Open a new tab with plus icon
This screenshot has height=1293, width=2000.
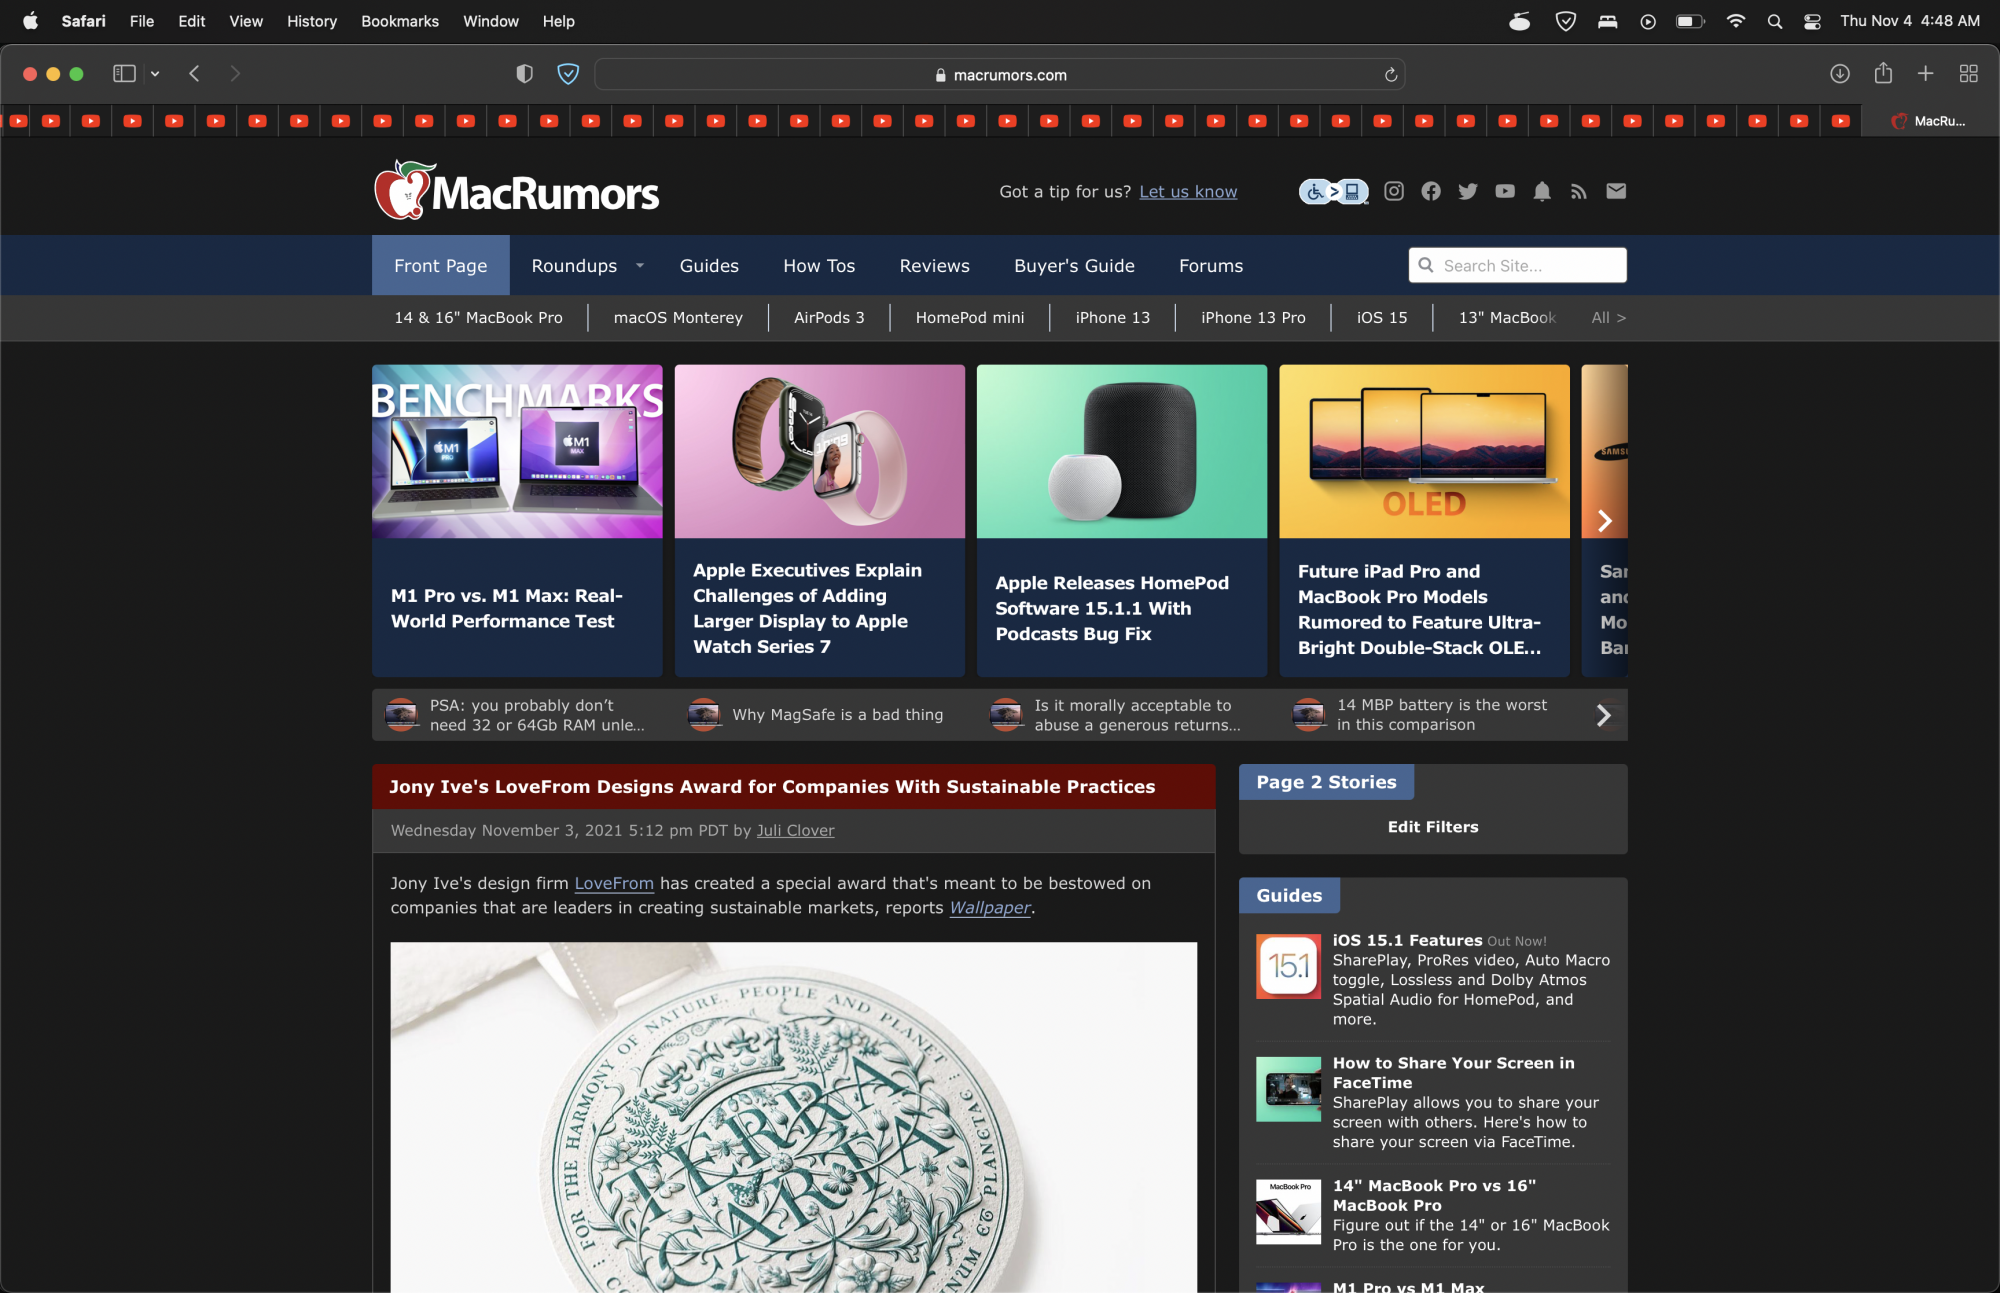[1925, 74]
